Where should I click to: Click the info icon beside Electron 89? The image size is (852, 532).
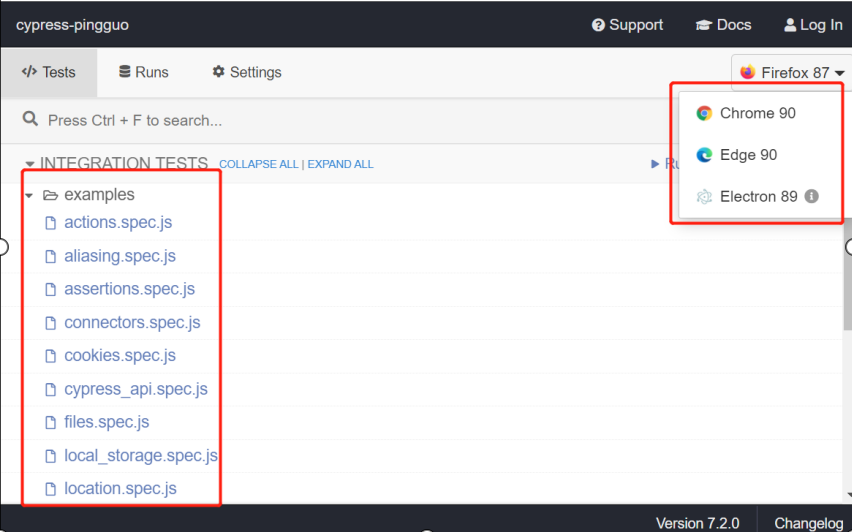click(812, 196)
